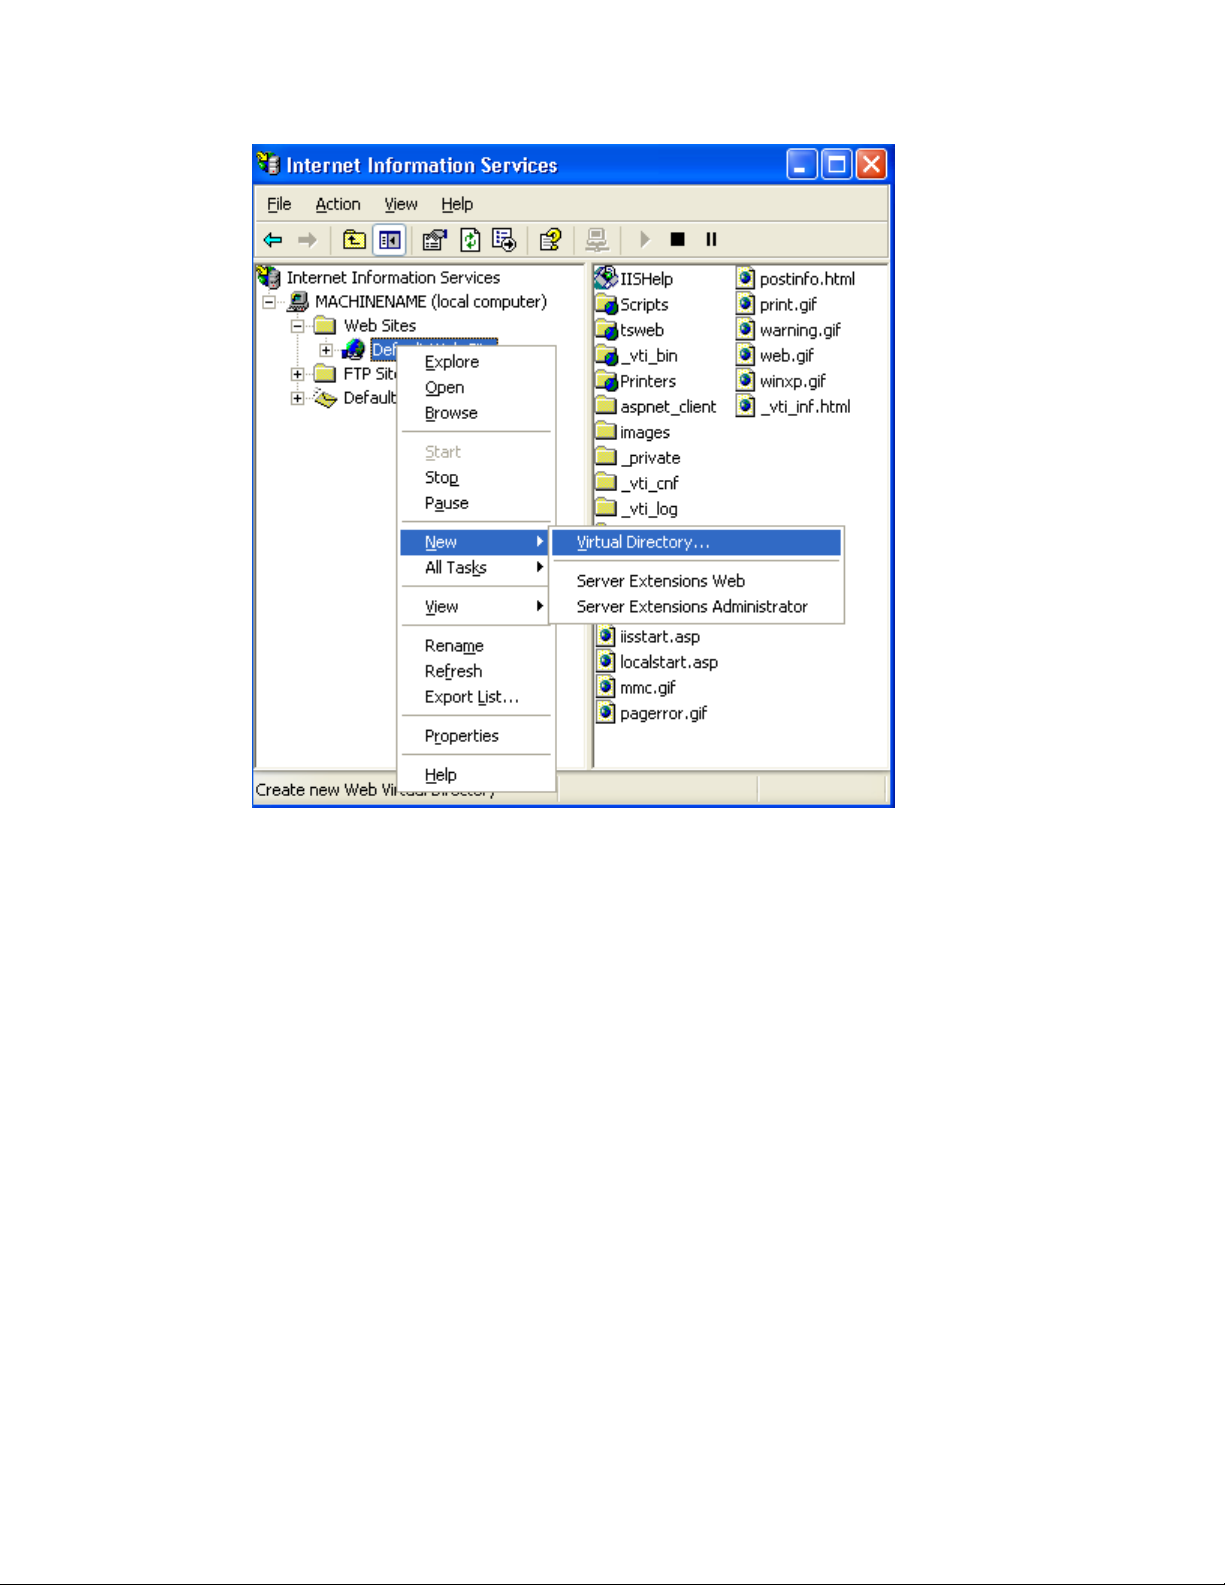Choose Open from context menu
1225x1585 pixels.
[x=476, y=388]
